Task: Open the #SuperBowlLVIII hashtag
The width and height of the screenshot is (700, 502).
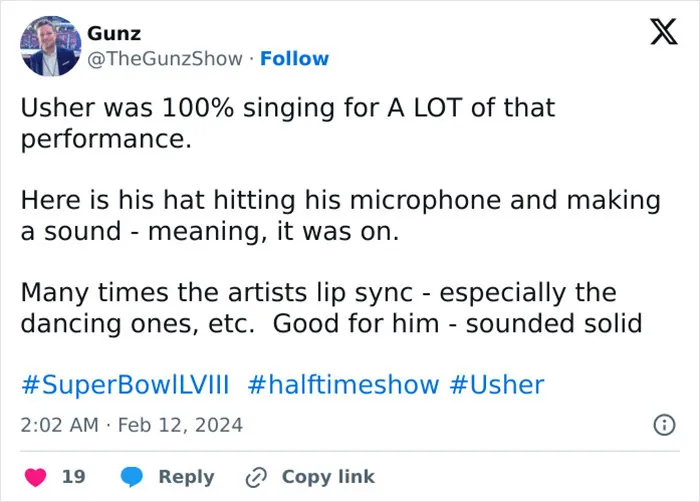Action: [x=125, y=385]
